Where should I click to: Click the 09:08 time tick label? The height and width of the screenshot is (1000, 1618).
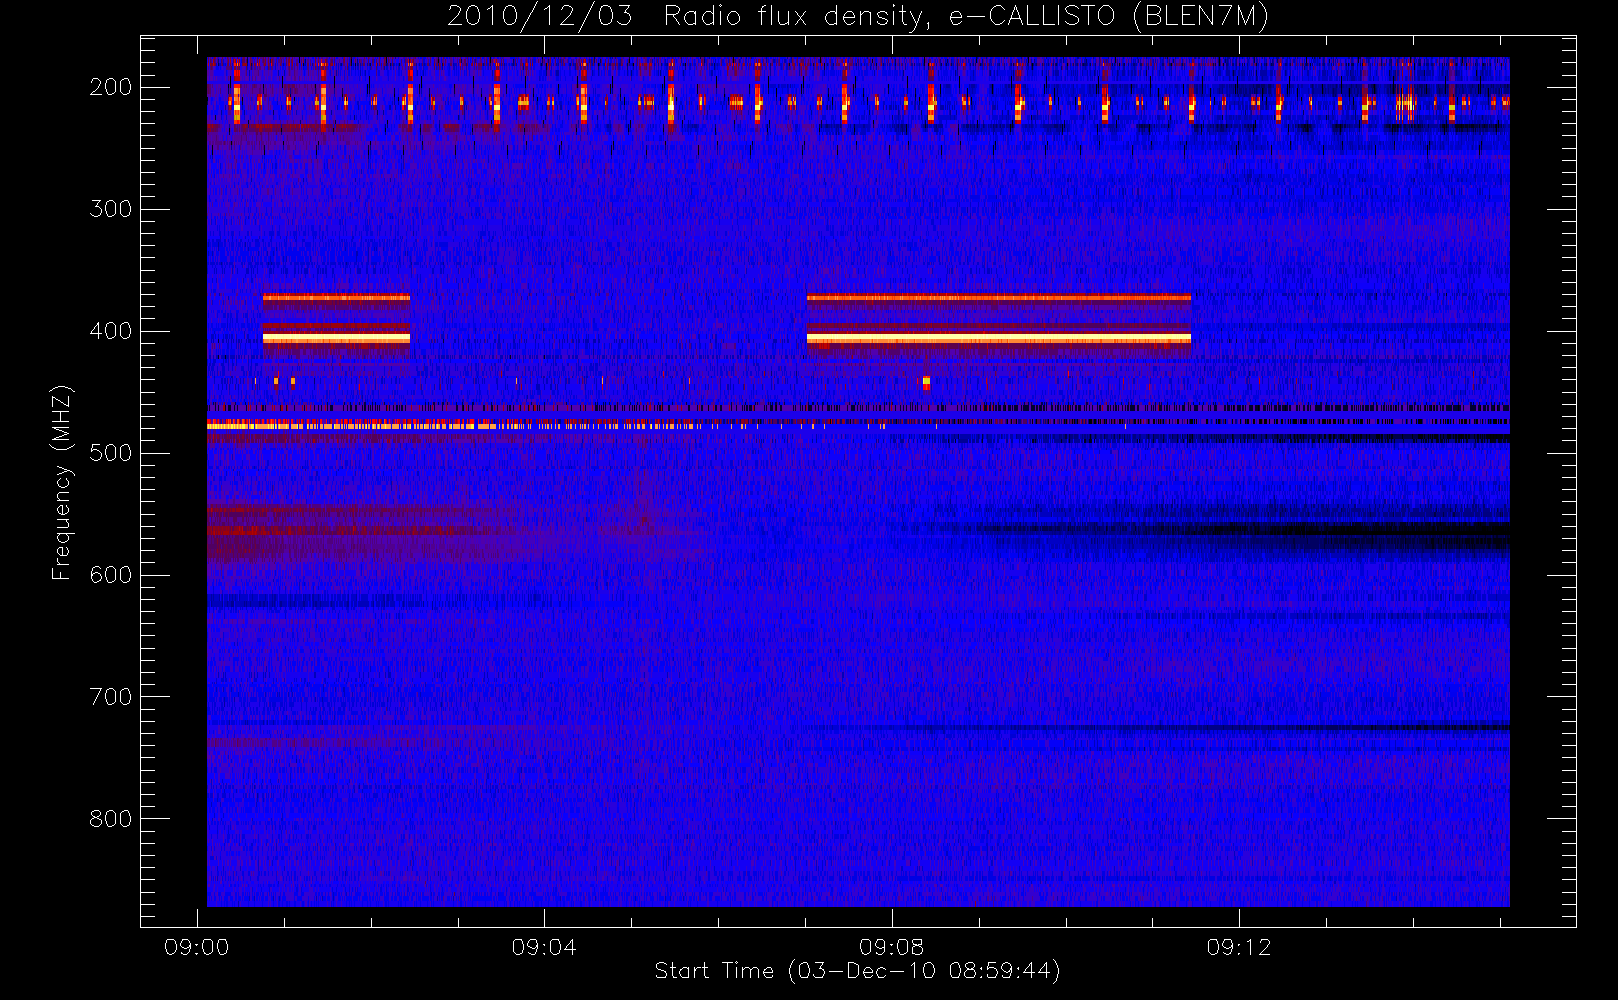point(891,947)
